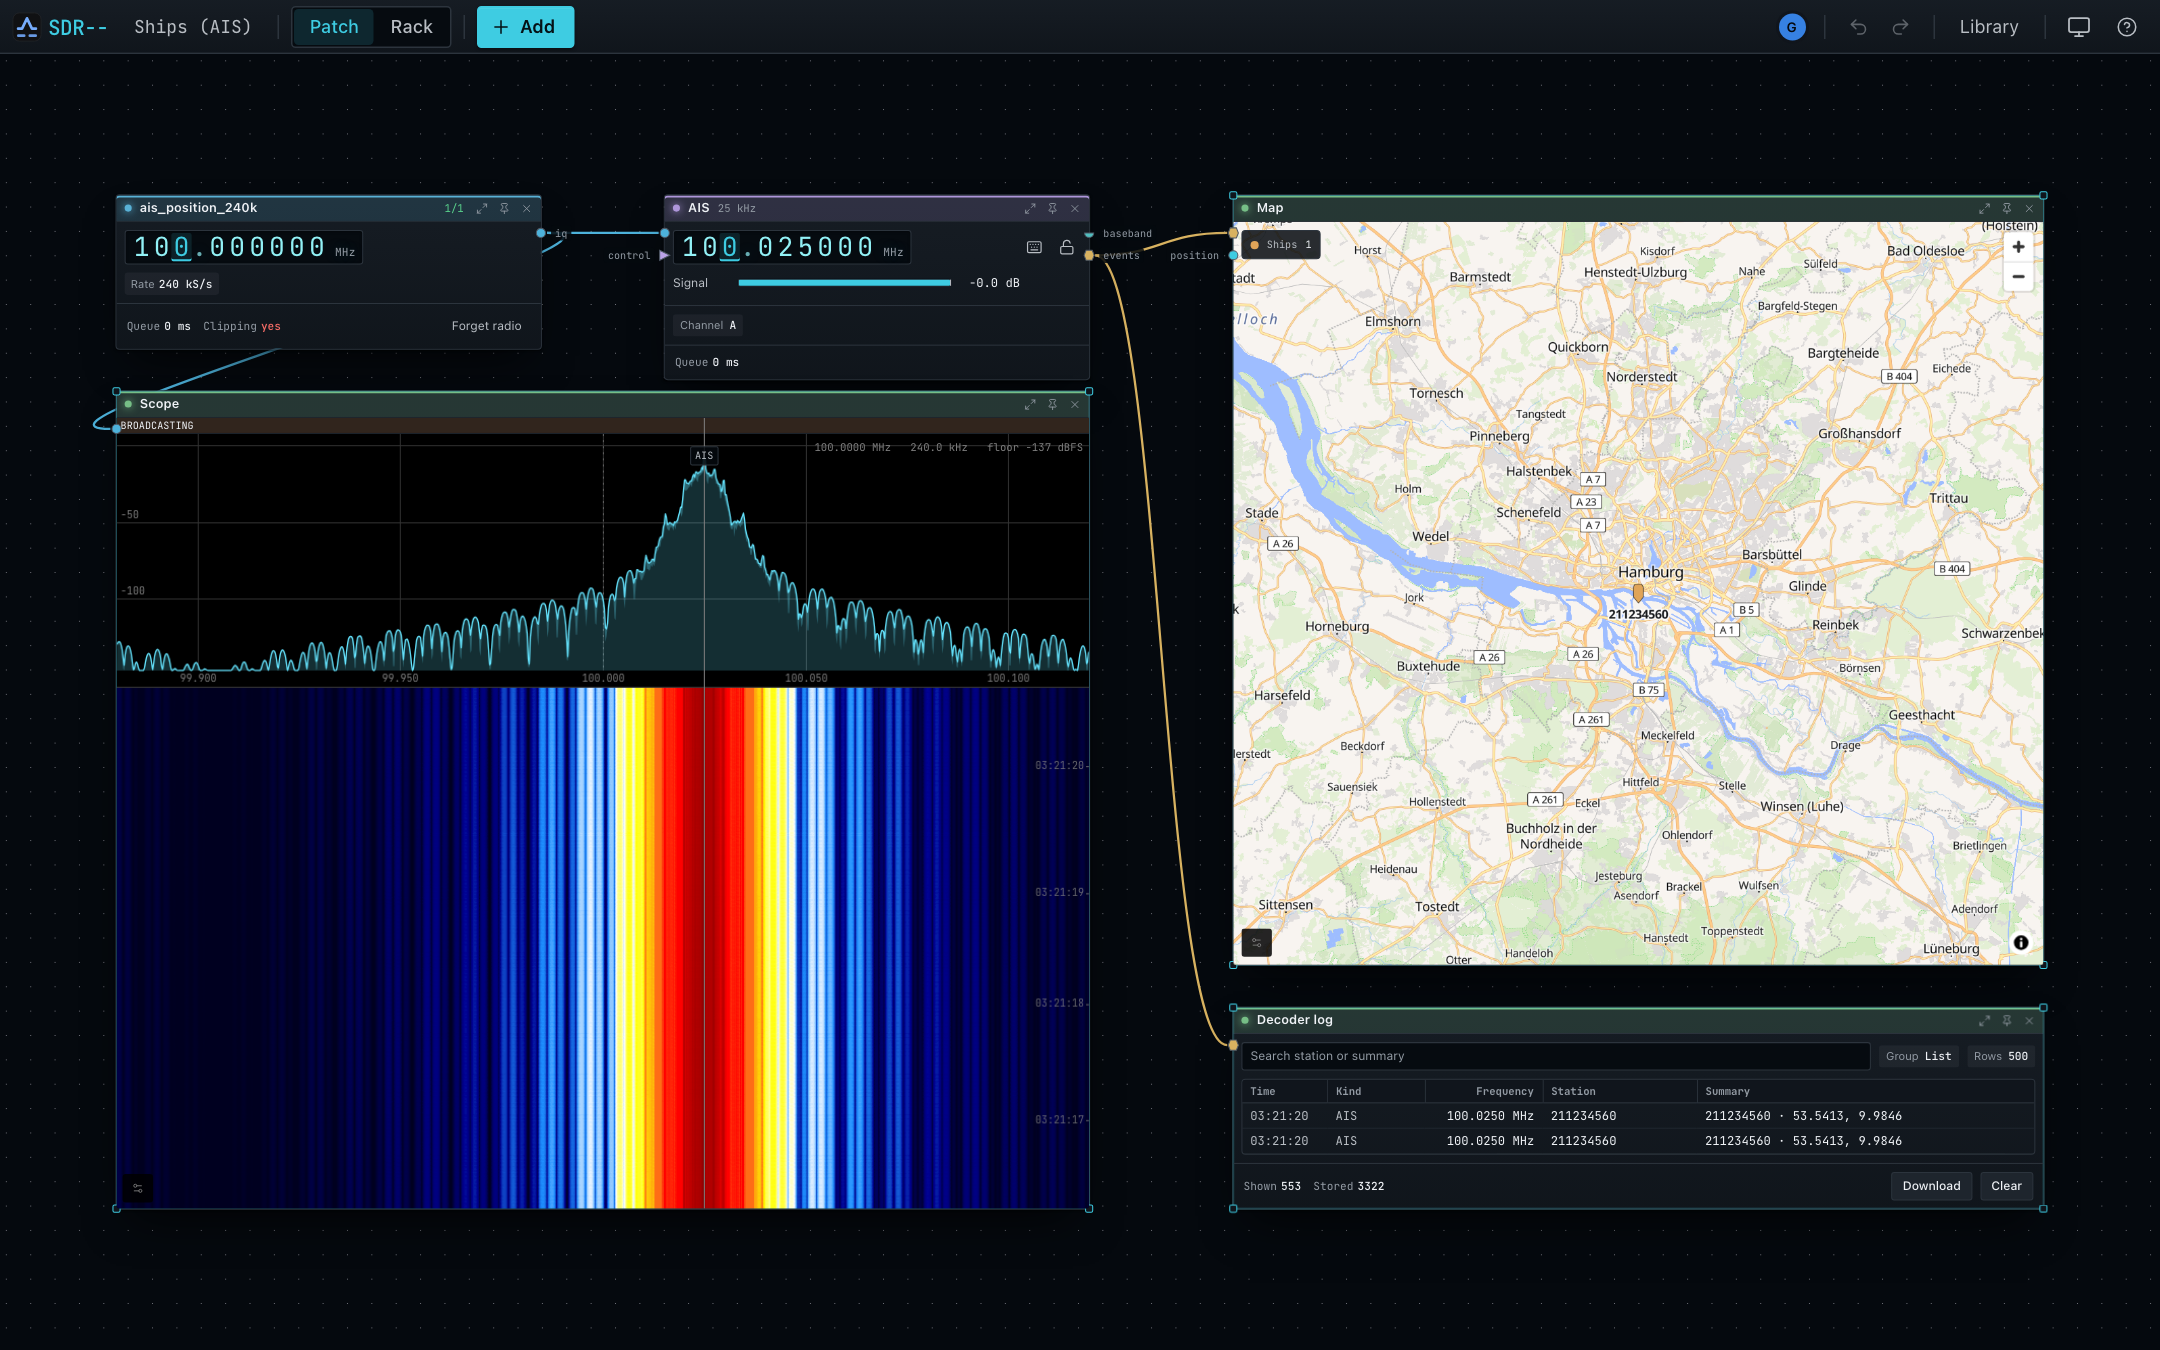Open map layer settings icon
Image resolution: width=2160 pixels, height=1350 pixels.
point(1257,942)
